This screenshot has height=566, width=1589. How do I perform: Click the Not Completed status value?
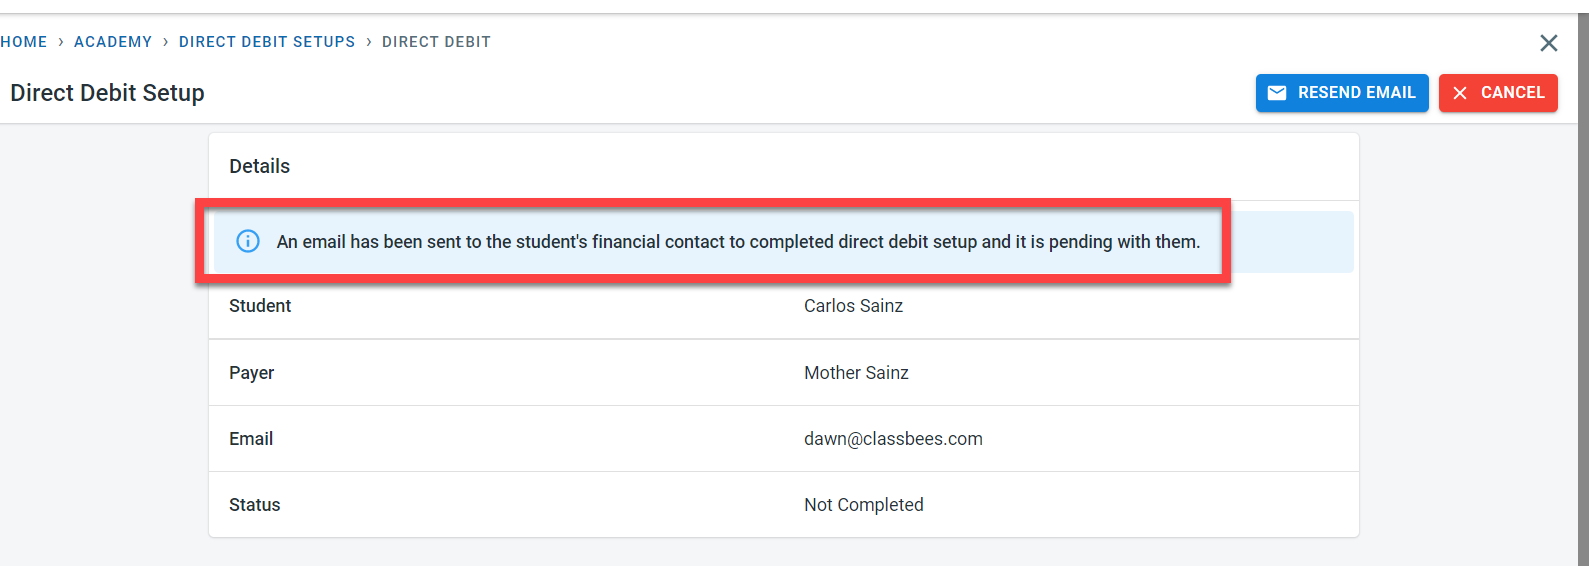click(x=863, y=505)
